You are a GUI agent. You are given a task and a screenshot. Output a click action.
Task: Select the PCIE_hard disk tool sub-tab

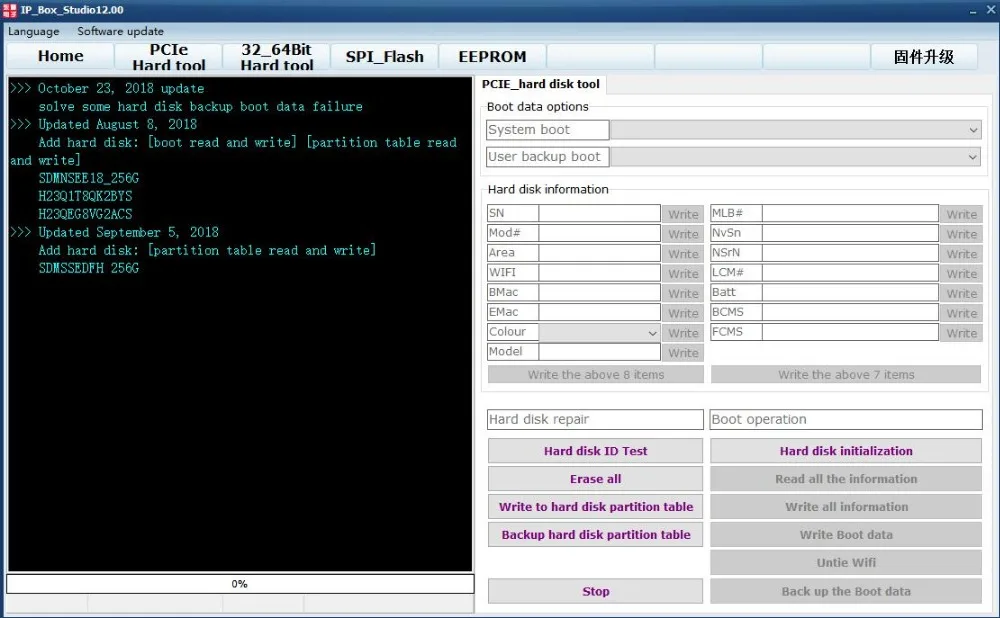[x=540, y=84]
